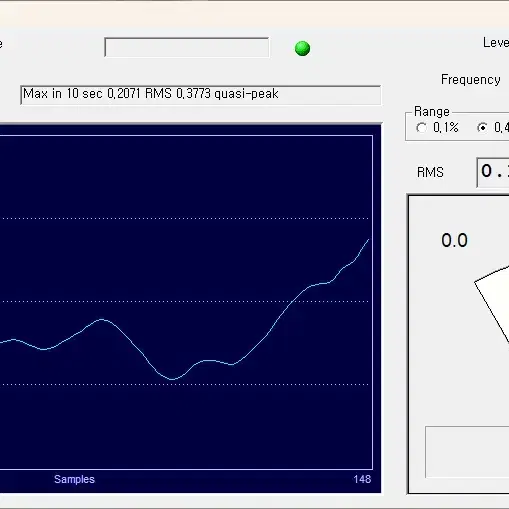Click the Frequency label
The height and width of the screenshot is (509, 509).
[x=471, y=80]
